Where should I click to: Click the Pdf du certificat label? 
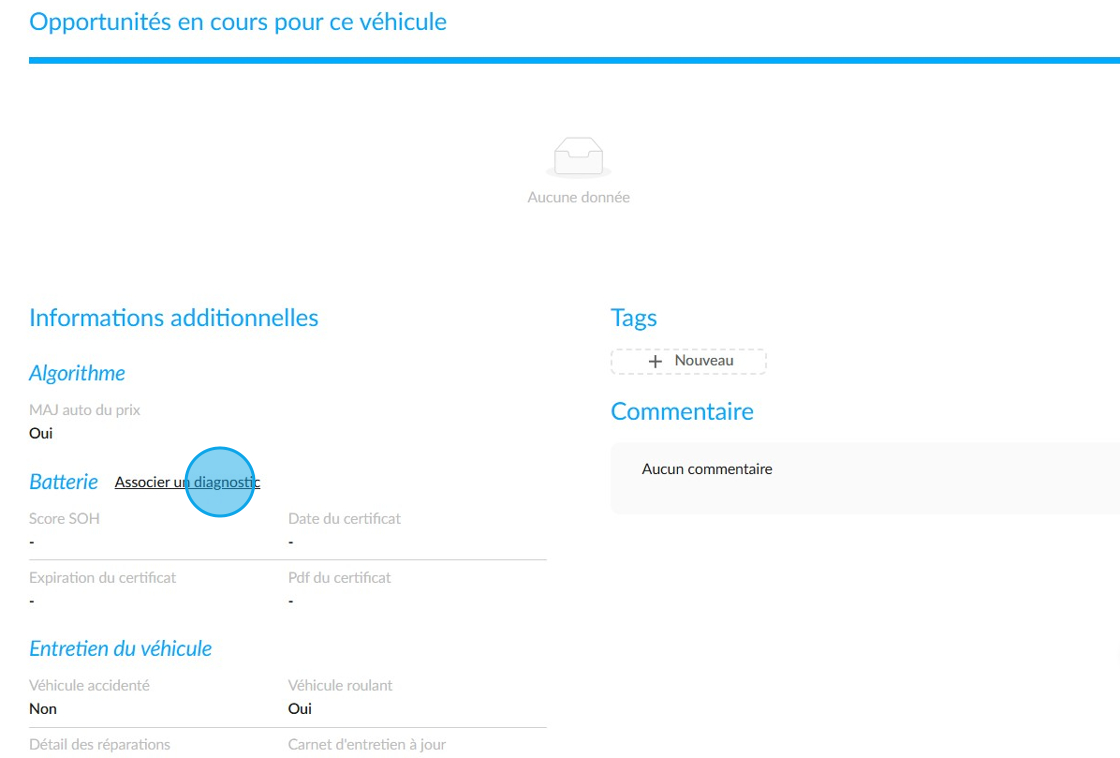click(339, 578)
